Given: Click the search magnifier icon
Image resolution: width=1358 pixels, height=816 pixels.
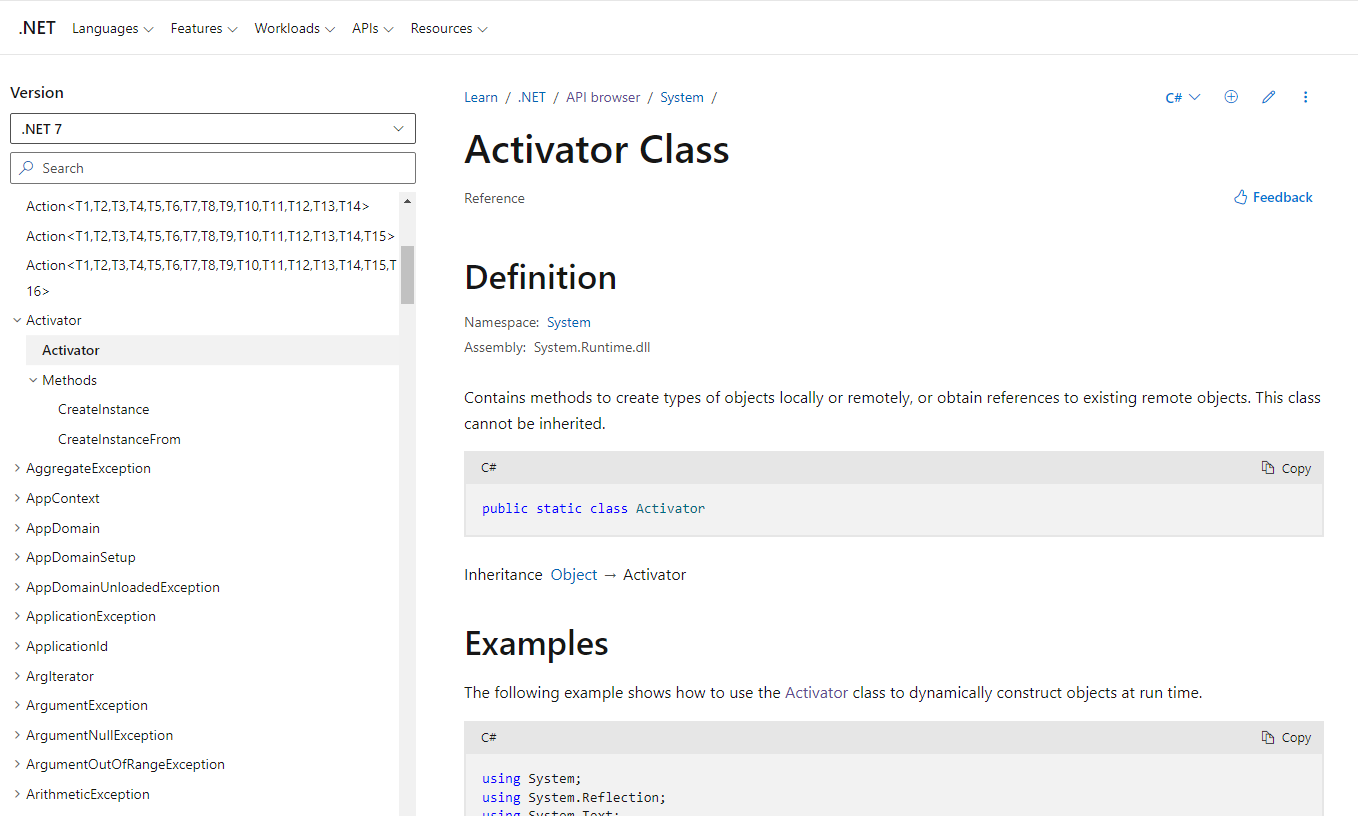Looking at the screenshot, I should tap(27, 168).
